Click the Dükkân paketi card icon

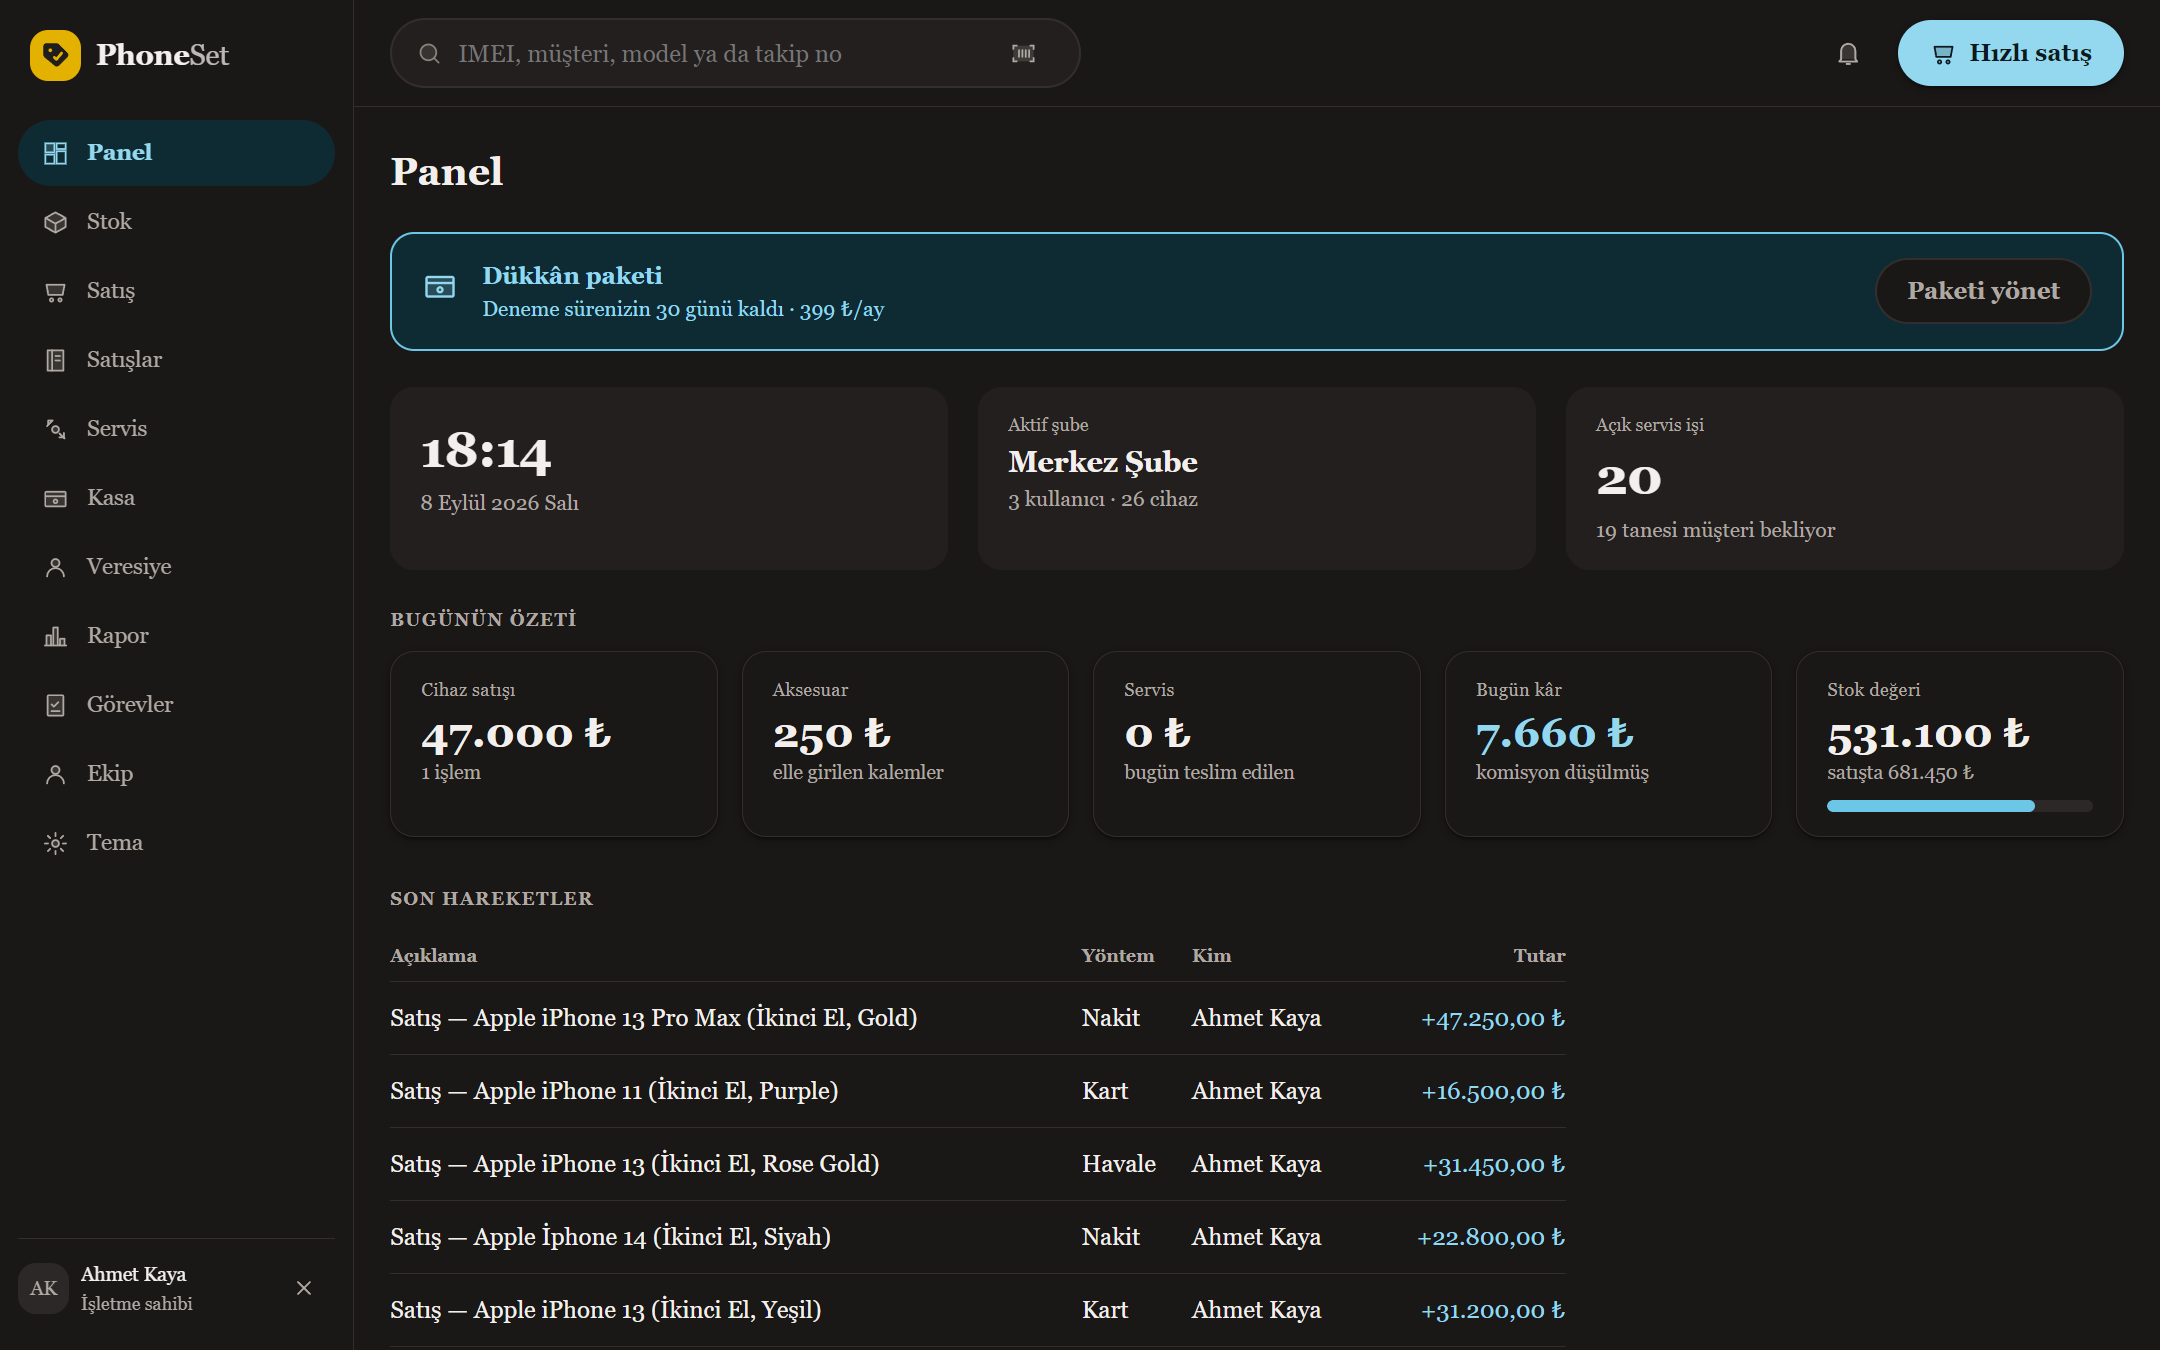tap(440, 287)
